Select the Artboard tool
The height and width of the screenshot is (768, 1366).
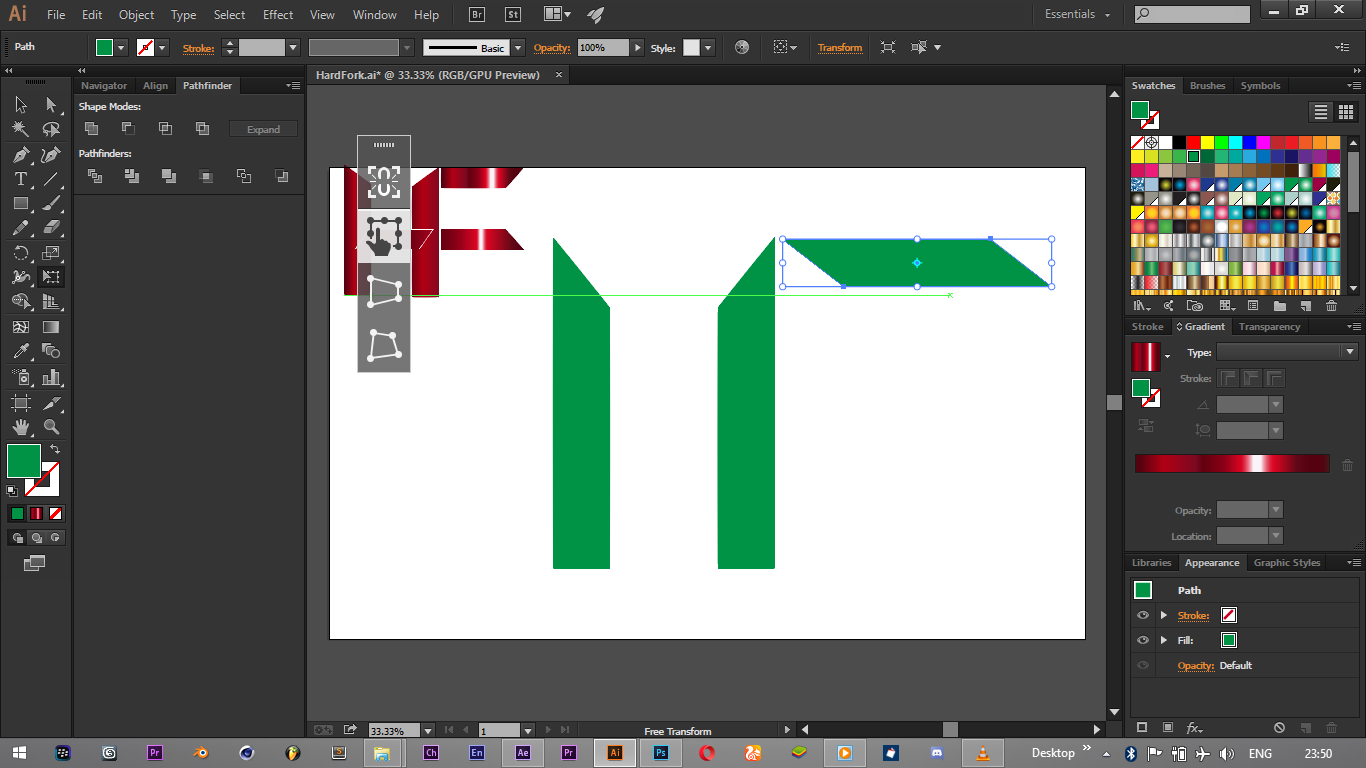pos(21,402)
